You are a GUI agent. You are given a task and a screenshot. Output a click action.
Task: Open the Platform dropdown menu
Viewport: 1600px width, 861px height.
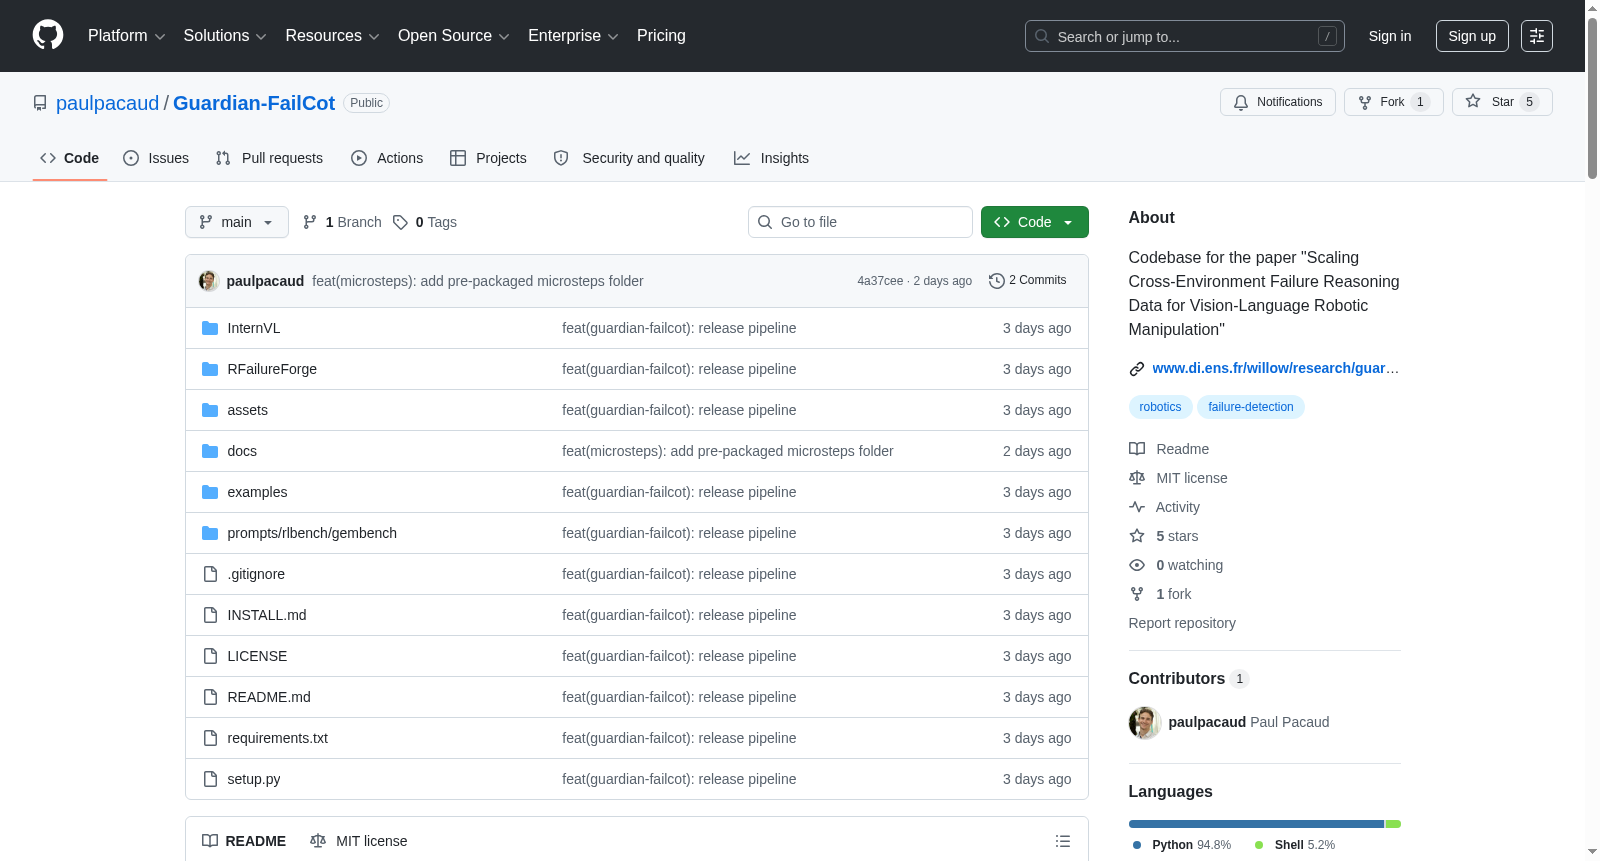126,36
